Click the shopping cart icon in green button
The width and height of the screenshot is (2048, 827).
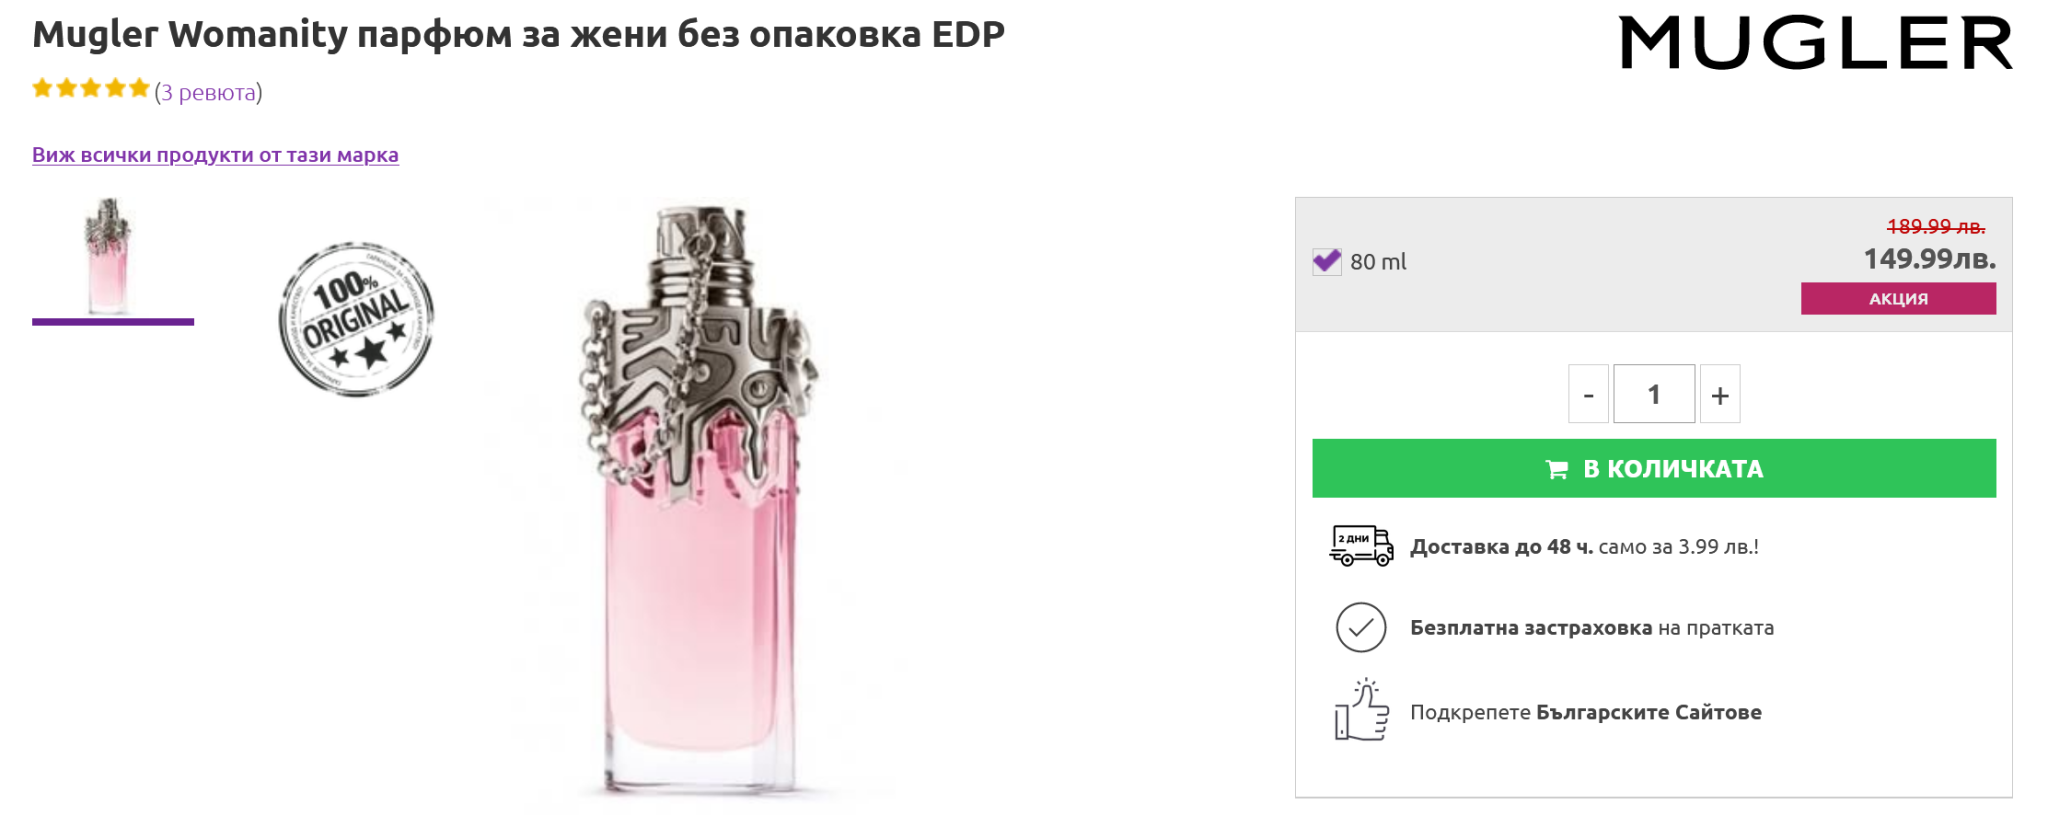click(1557, 469)
